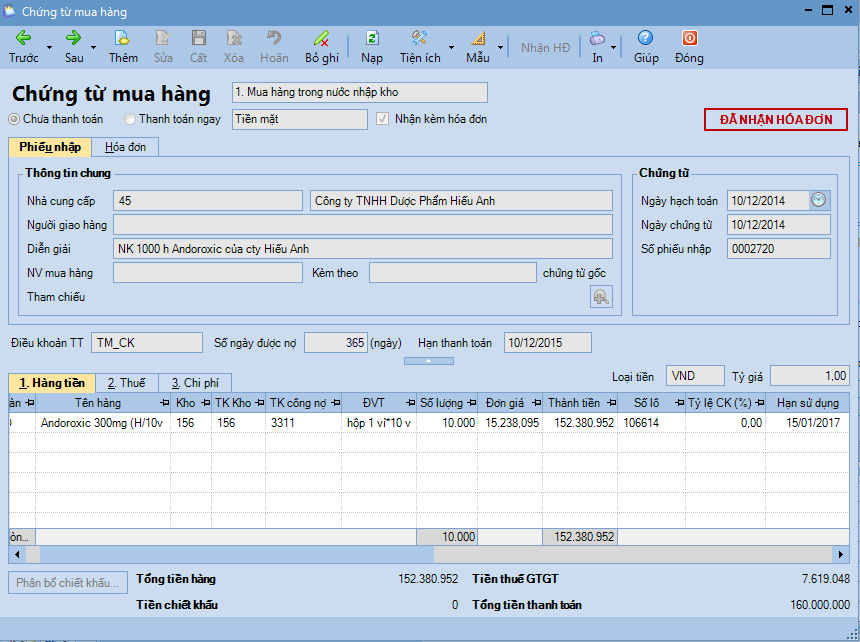Select the 1. Hàng tiền tab
Screen dimensions: 860x642
tap(52, 383)
